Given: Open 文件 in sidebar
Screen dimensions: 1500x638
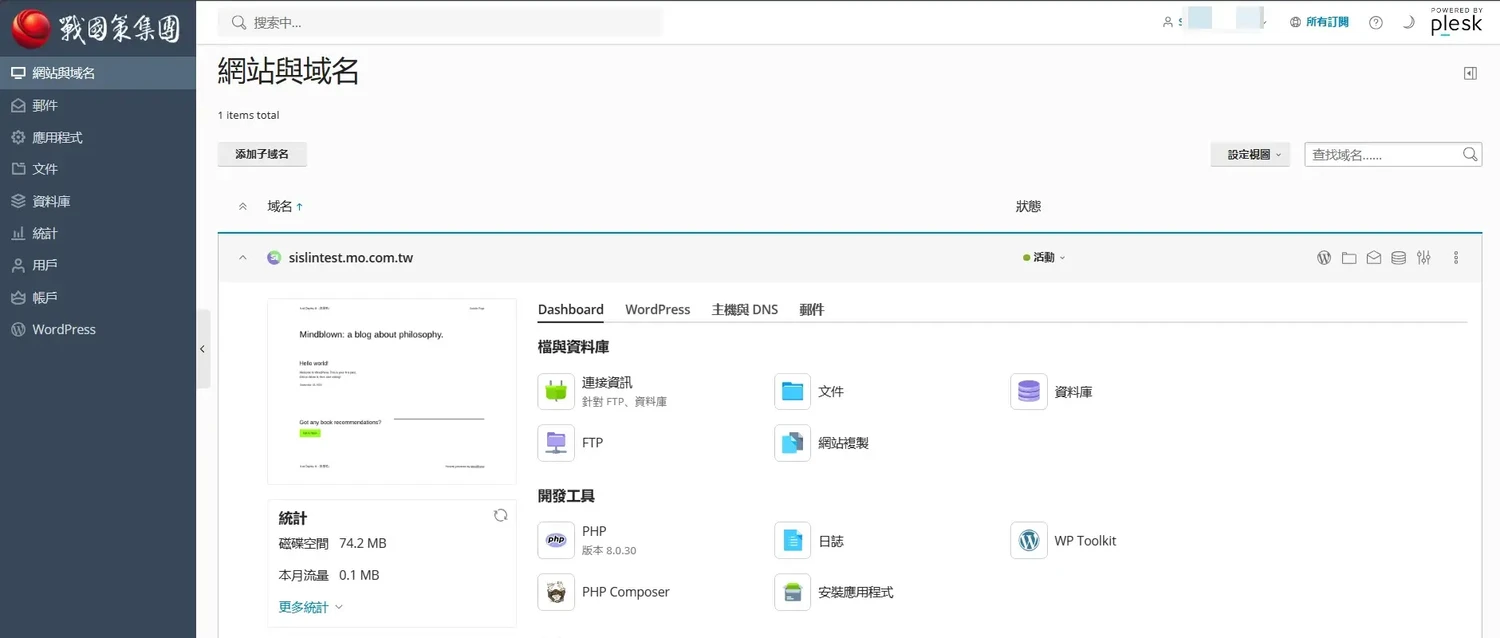Looking at the screenshot, I should click(x=98, y=169).
